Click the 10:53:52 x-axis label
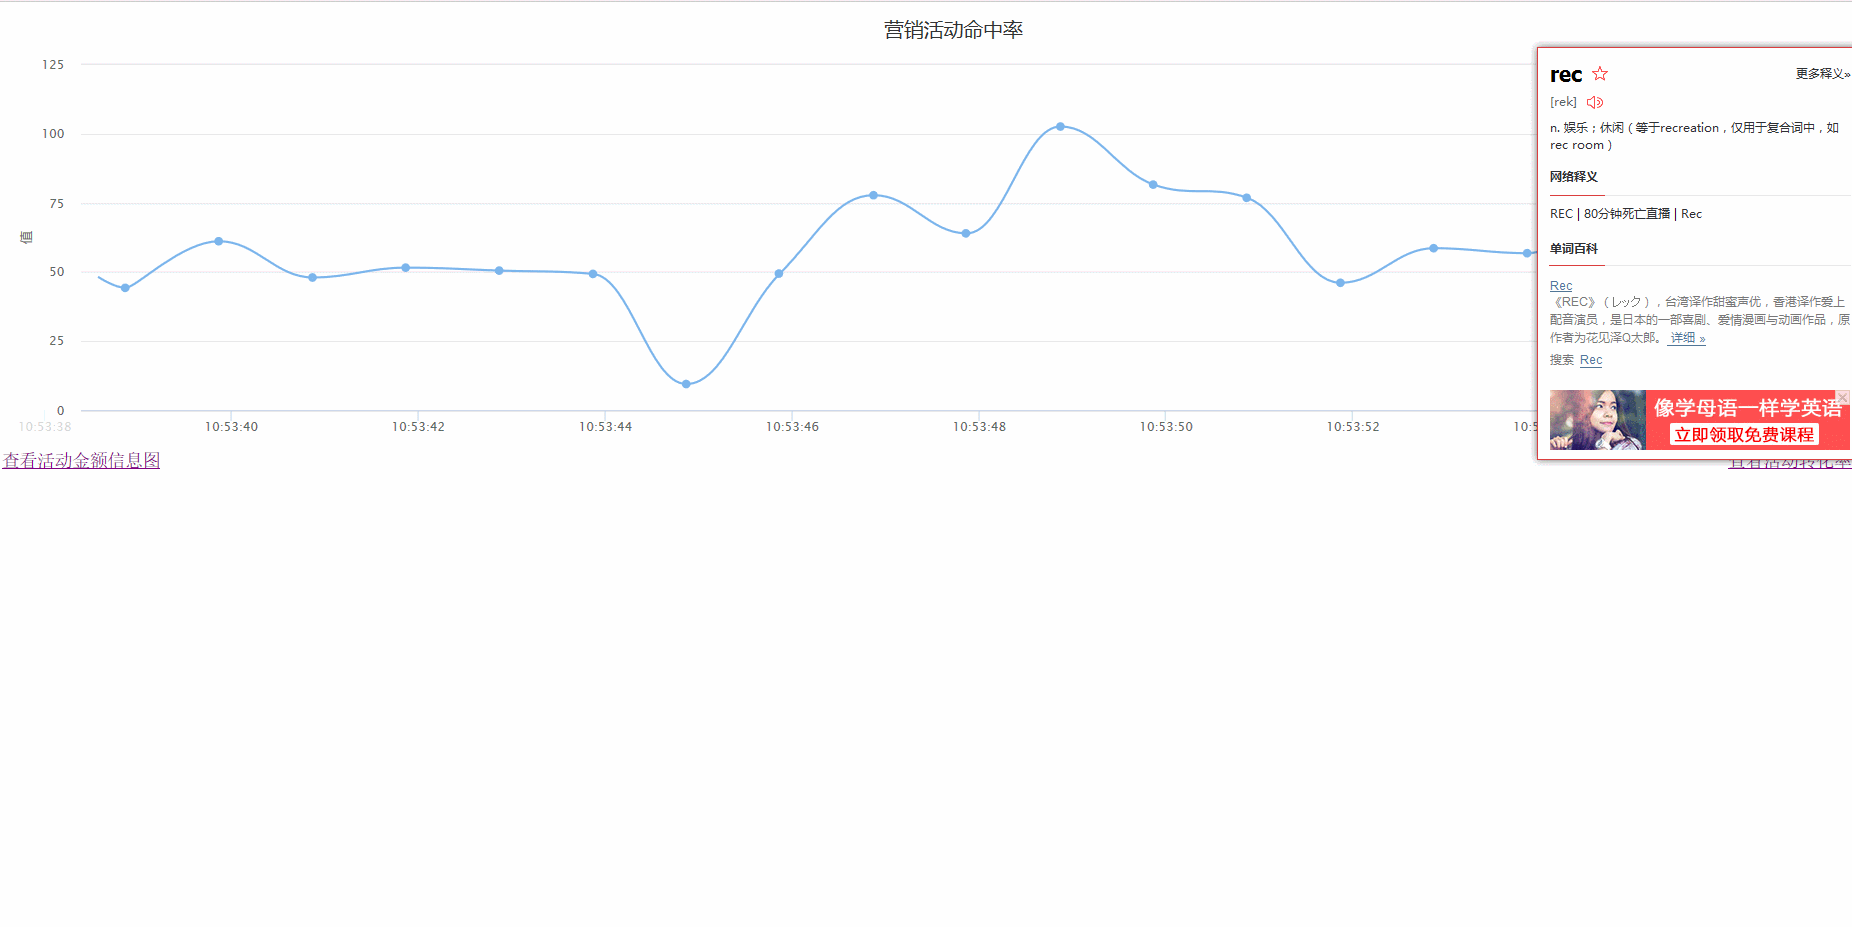This screenshot has height=927, width=1852. (x=1353, y=427)
